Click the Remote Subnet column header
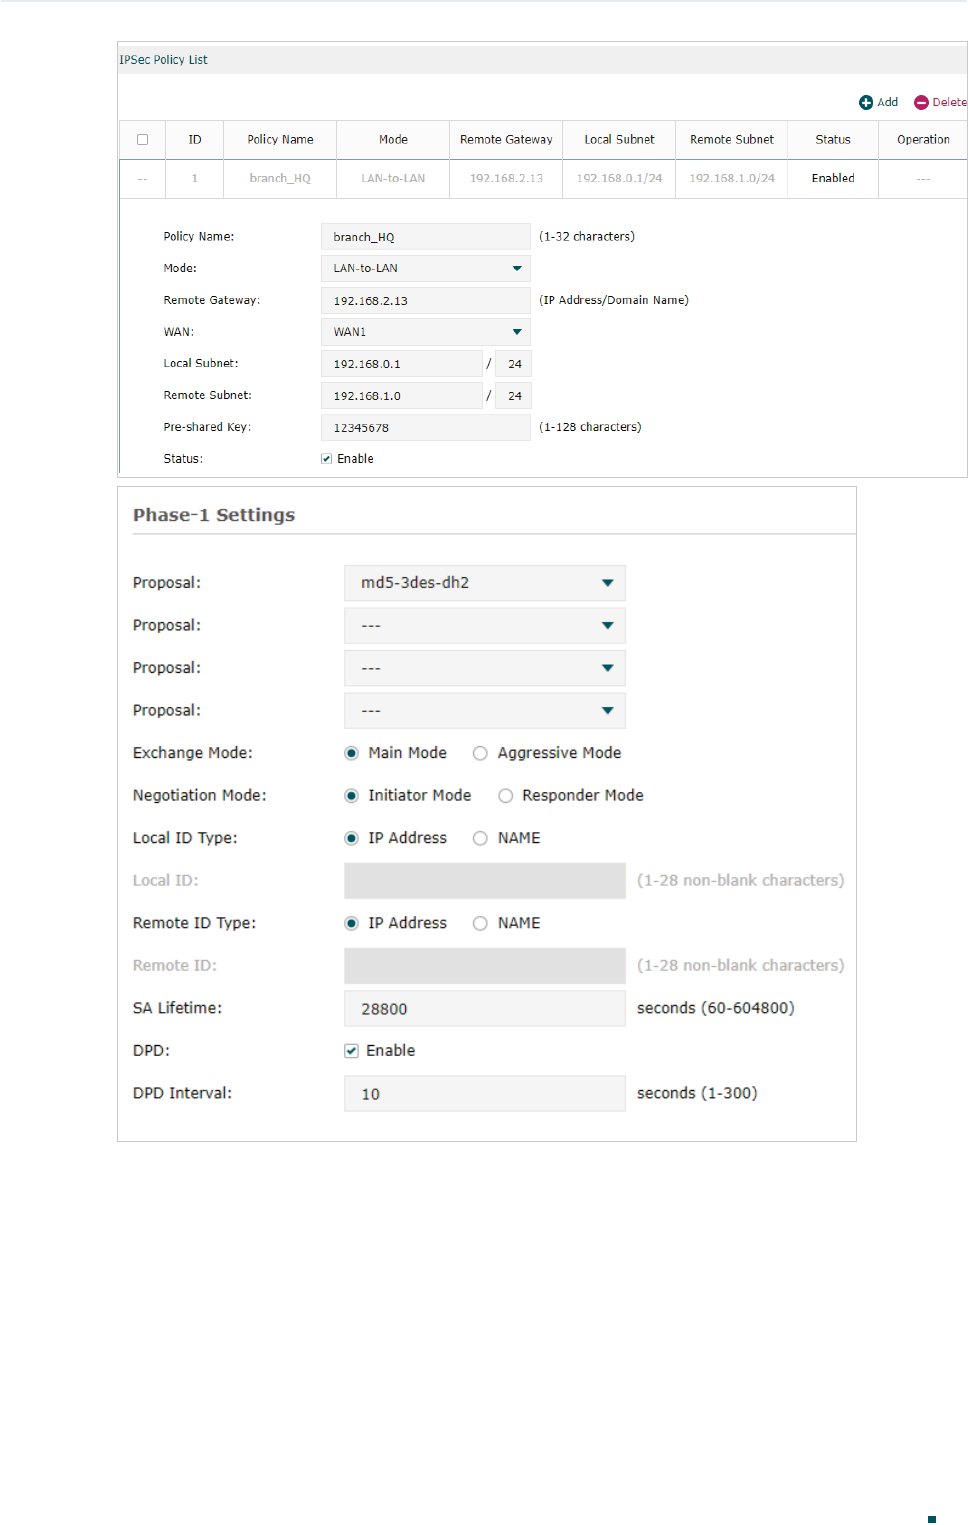The width and height of the screenshot is (968, 1525). coord(732,140)
